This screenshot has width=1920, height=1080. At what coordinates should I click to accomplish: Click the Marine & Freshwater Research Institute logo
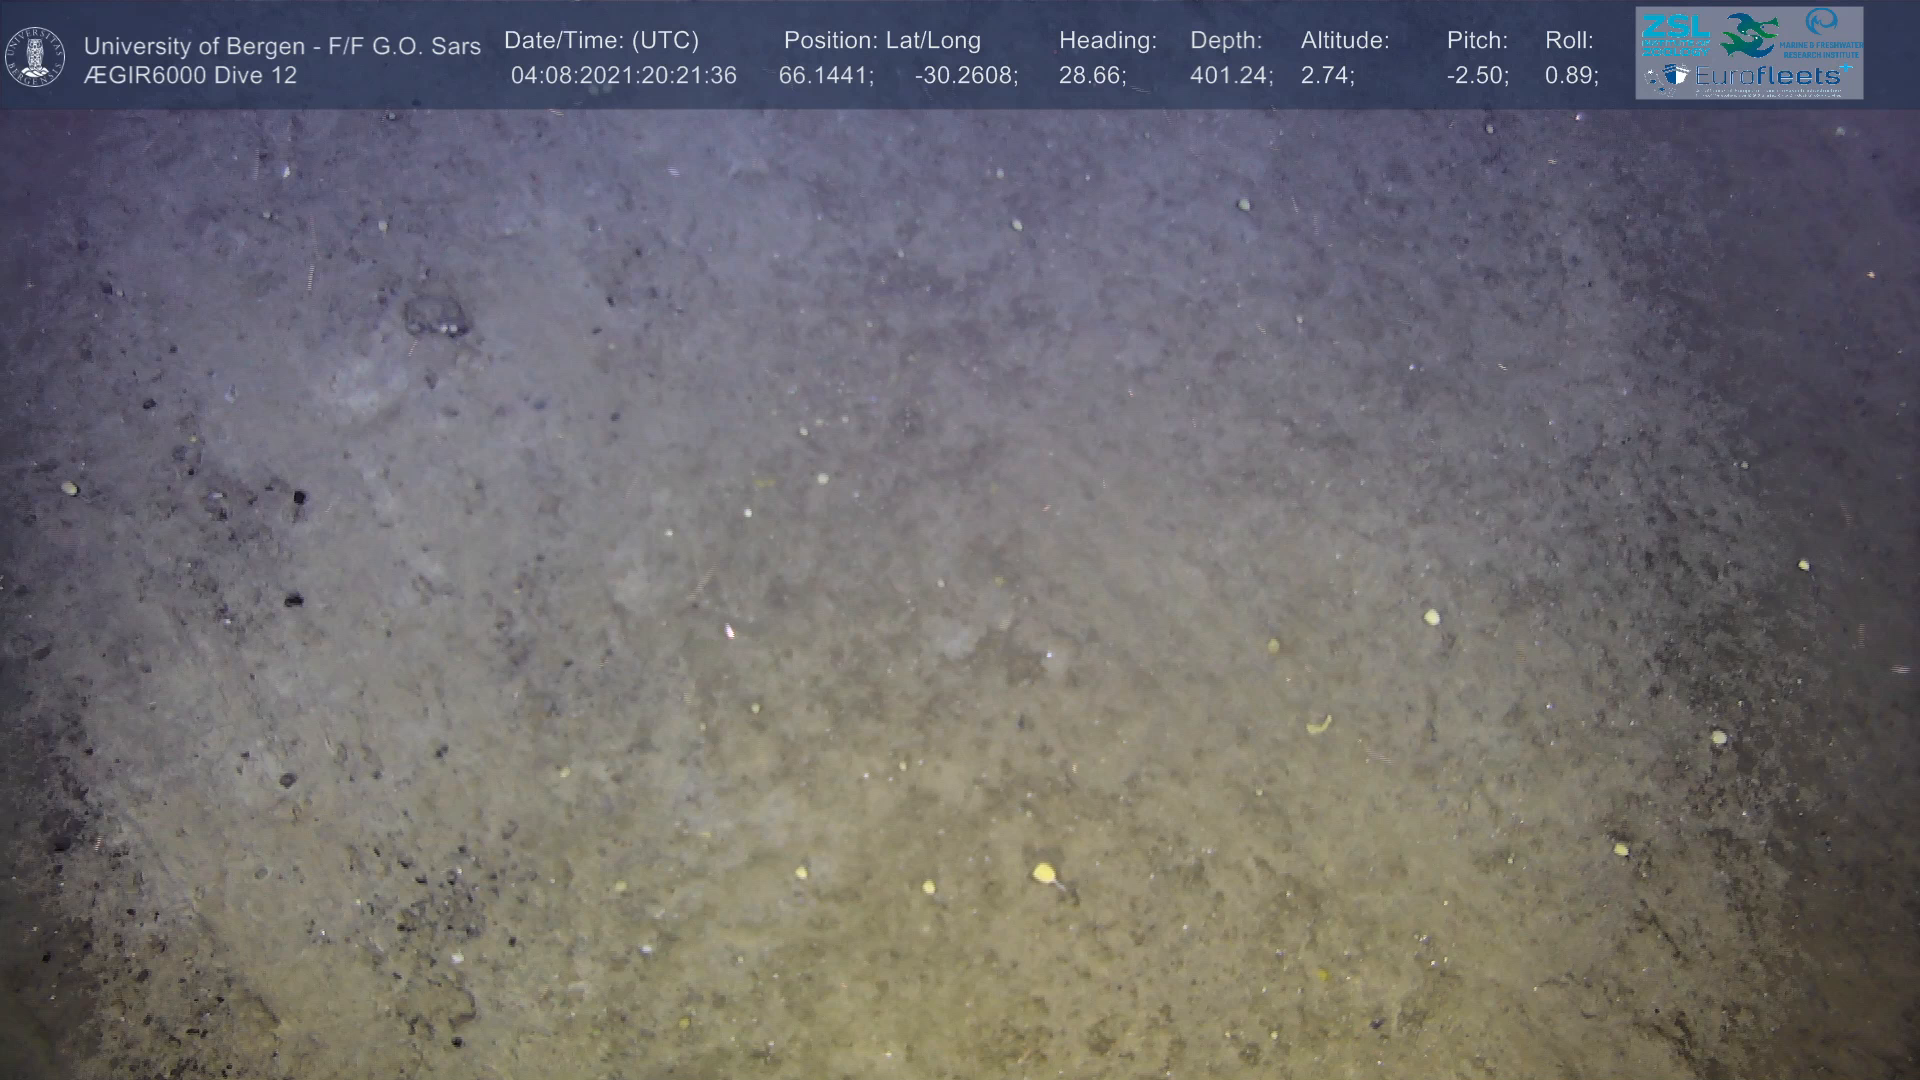[1822, 33]
